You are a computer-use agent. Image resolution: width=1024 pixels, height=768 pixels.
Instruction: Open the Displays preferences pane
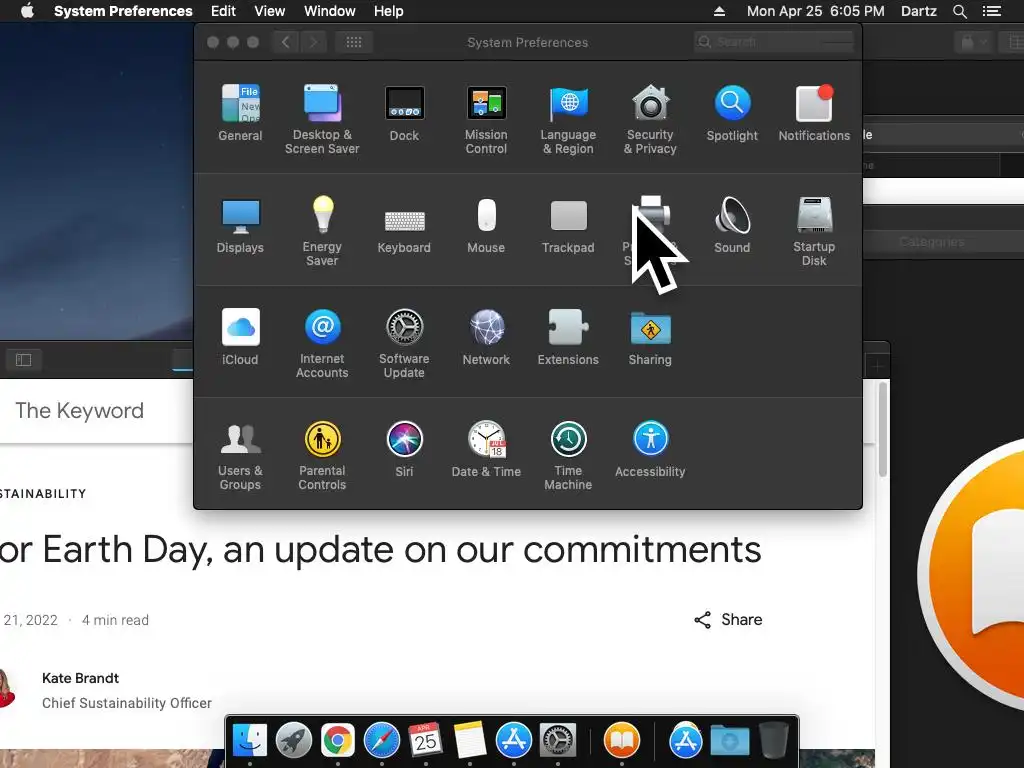[x=240, y=225]
